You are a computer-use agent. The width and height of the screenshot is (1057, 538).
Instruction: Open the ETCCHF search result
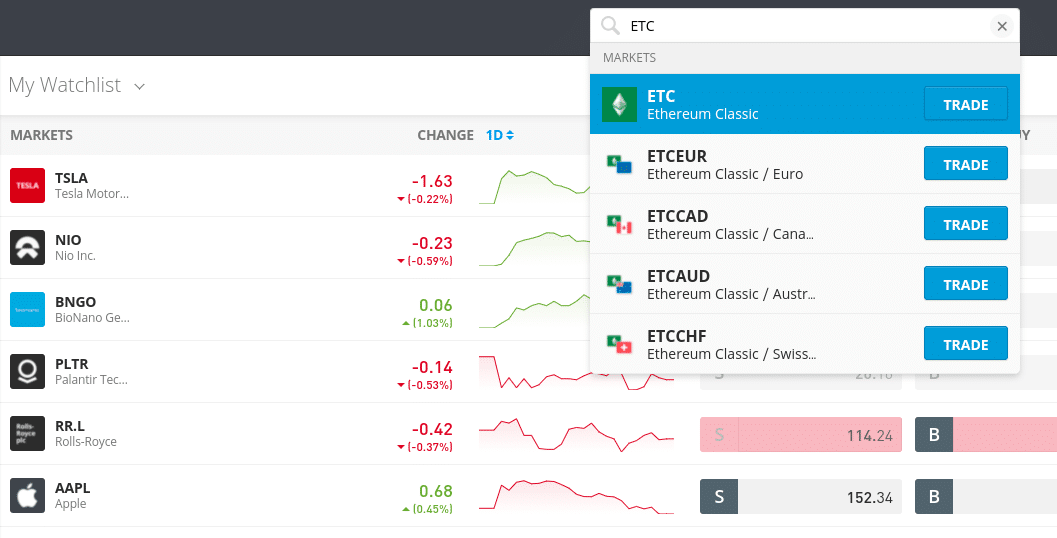tap(804, 344)
